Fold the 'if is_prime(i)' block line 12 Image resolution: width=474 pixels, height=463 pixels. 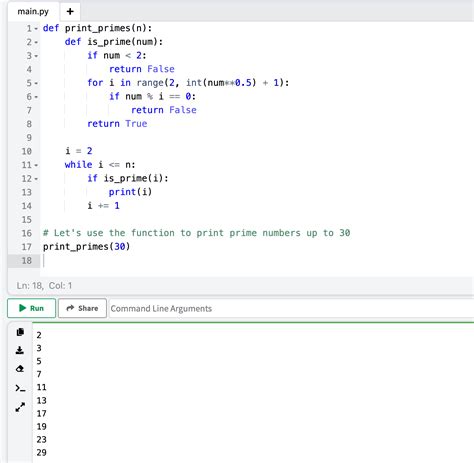pos(36,179)
